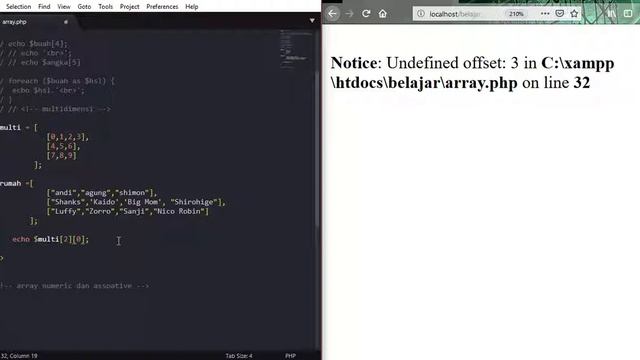Open the tab list dropdown arrow
The width and height of the screenshot is (640, 360).
pos(312,20)
